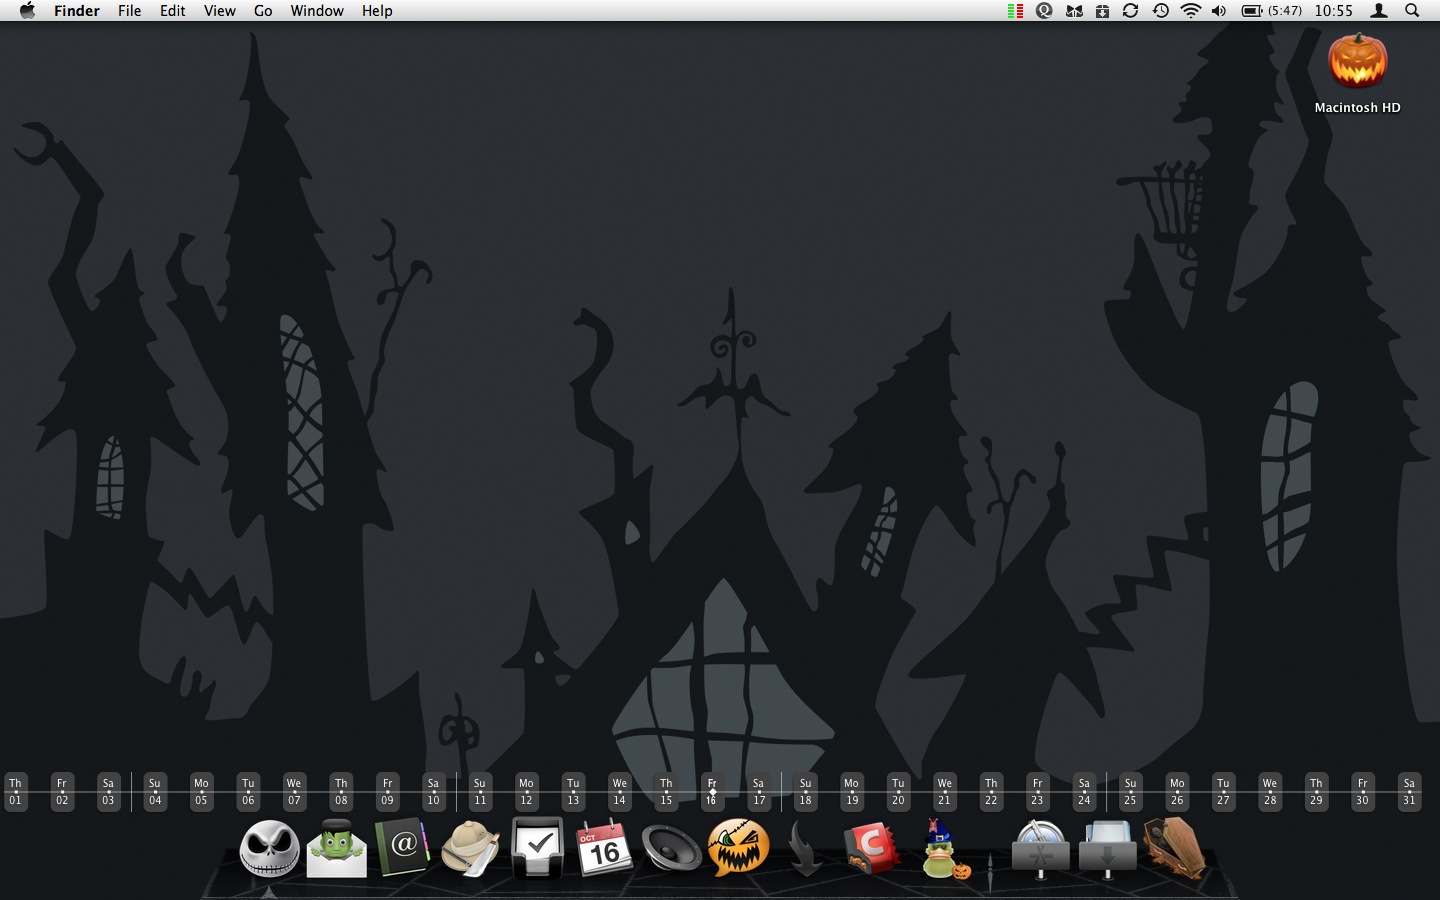1440x900 pixels.
Task: Select Mo 05 on the calendar strip
Action: (x=201, y=792)
